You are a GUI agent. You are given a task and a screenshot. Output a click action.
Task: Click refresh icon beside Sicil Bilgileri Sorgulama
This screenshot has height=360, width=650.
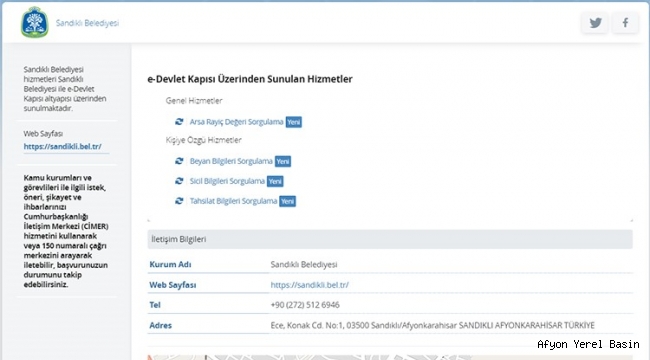pyautogui.click(x=179, y=181)
